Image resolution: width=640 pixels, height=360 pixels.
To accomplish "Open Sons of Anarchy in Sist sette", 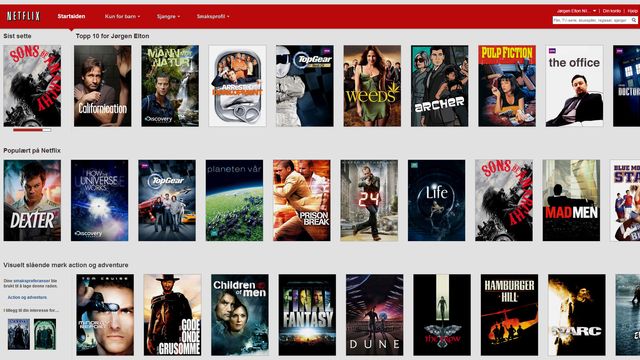I will pyautogui.click(x=32, y=86).
